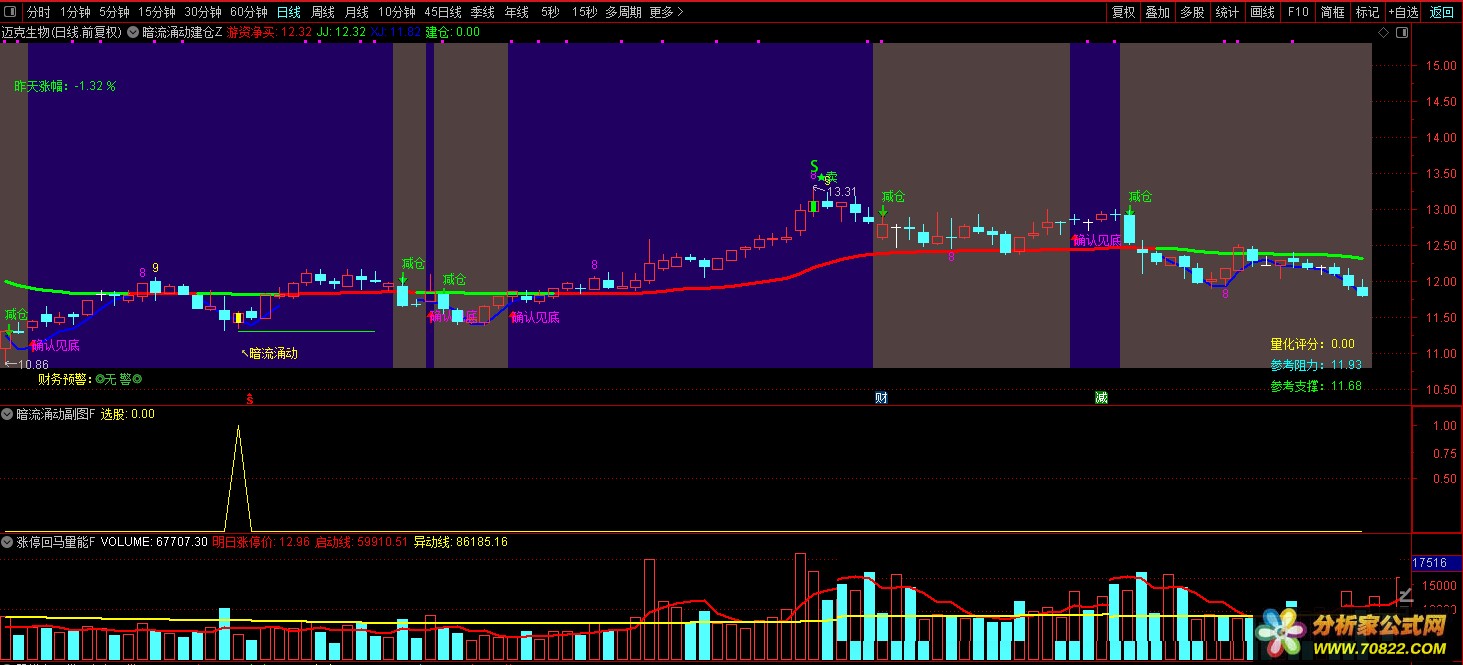1463x665 pixels.
Task: Click the 参考支撑 11.68 text
Action: (x=1316, y=386)
